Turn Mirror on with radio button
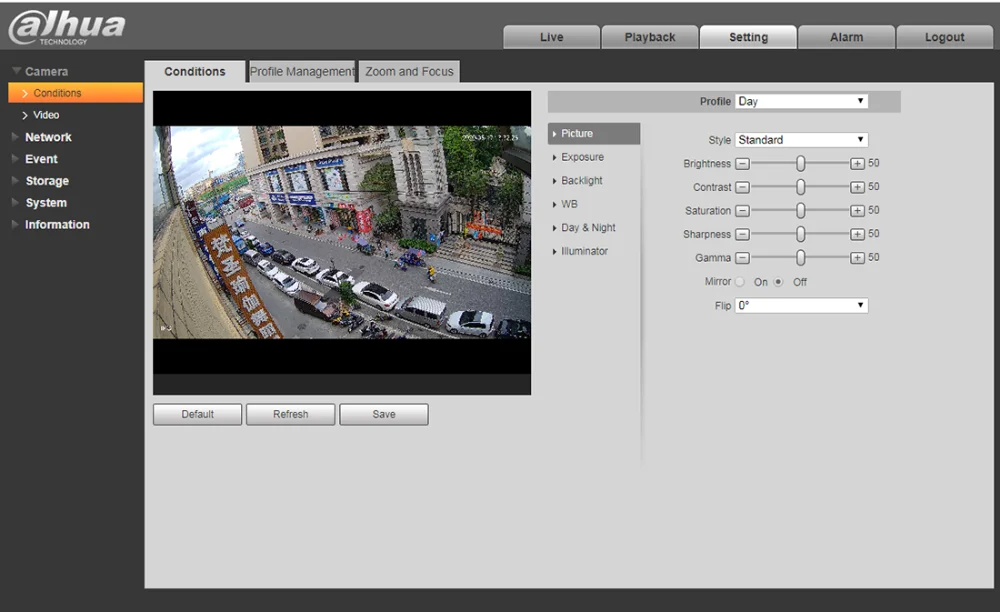This screenshot has width=1000, height=612. coord(740,282)
